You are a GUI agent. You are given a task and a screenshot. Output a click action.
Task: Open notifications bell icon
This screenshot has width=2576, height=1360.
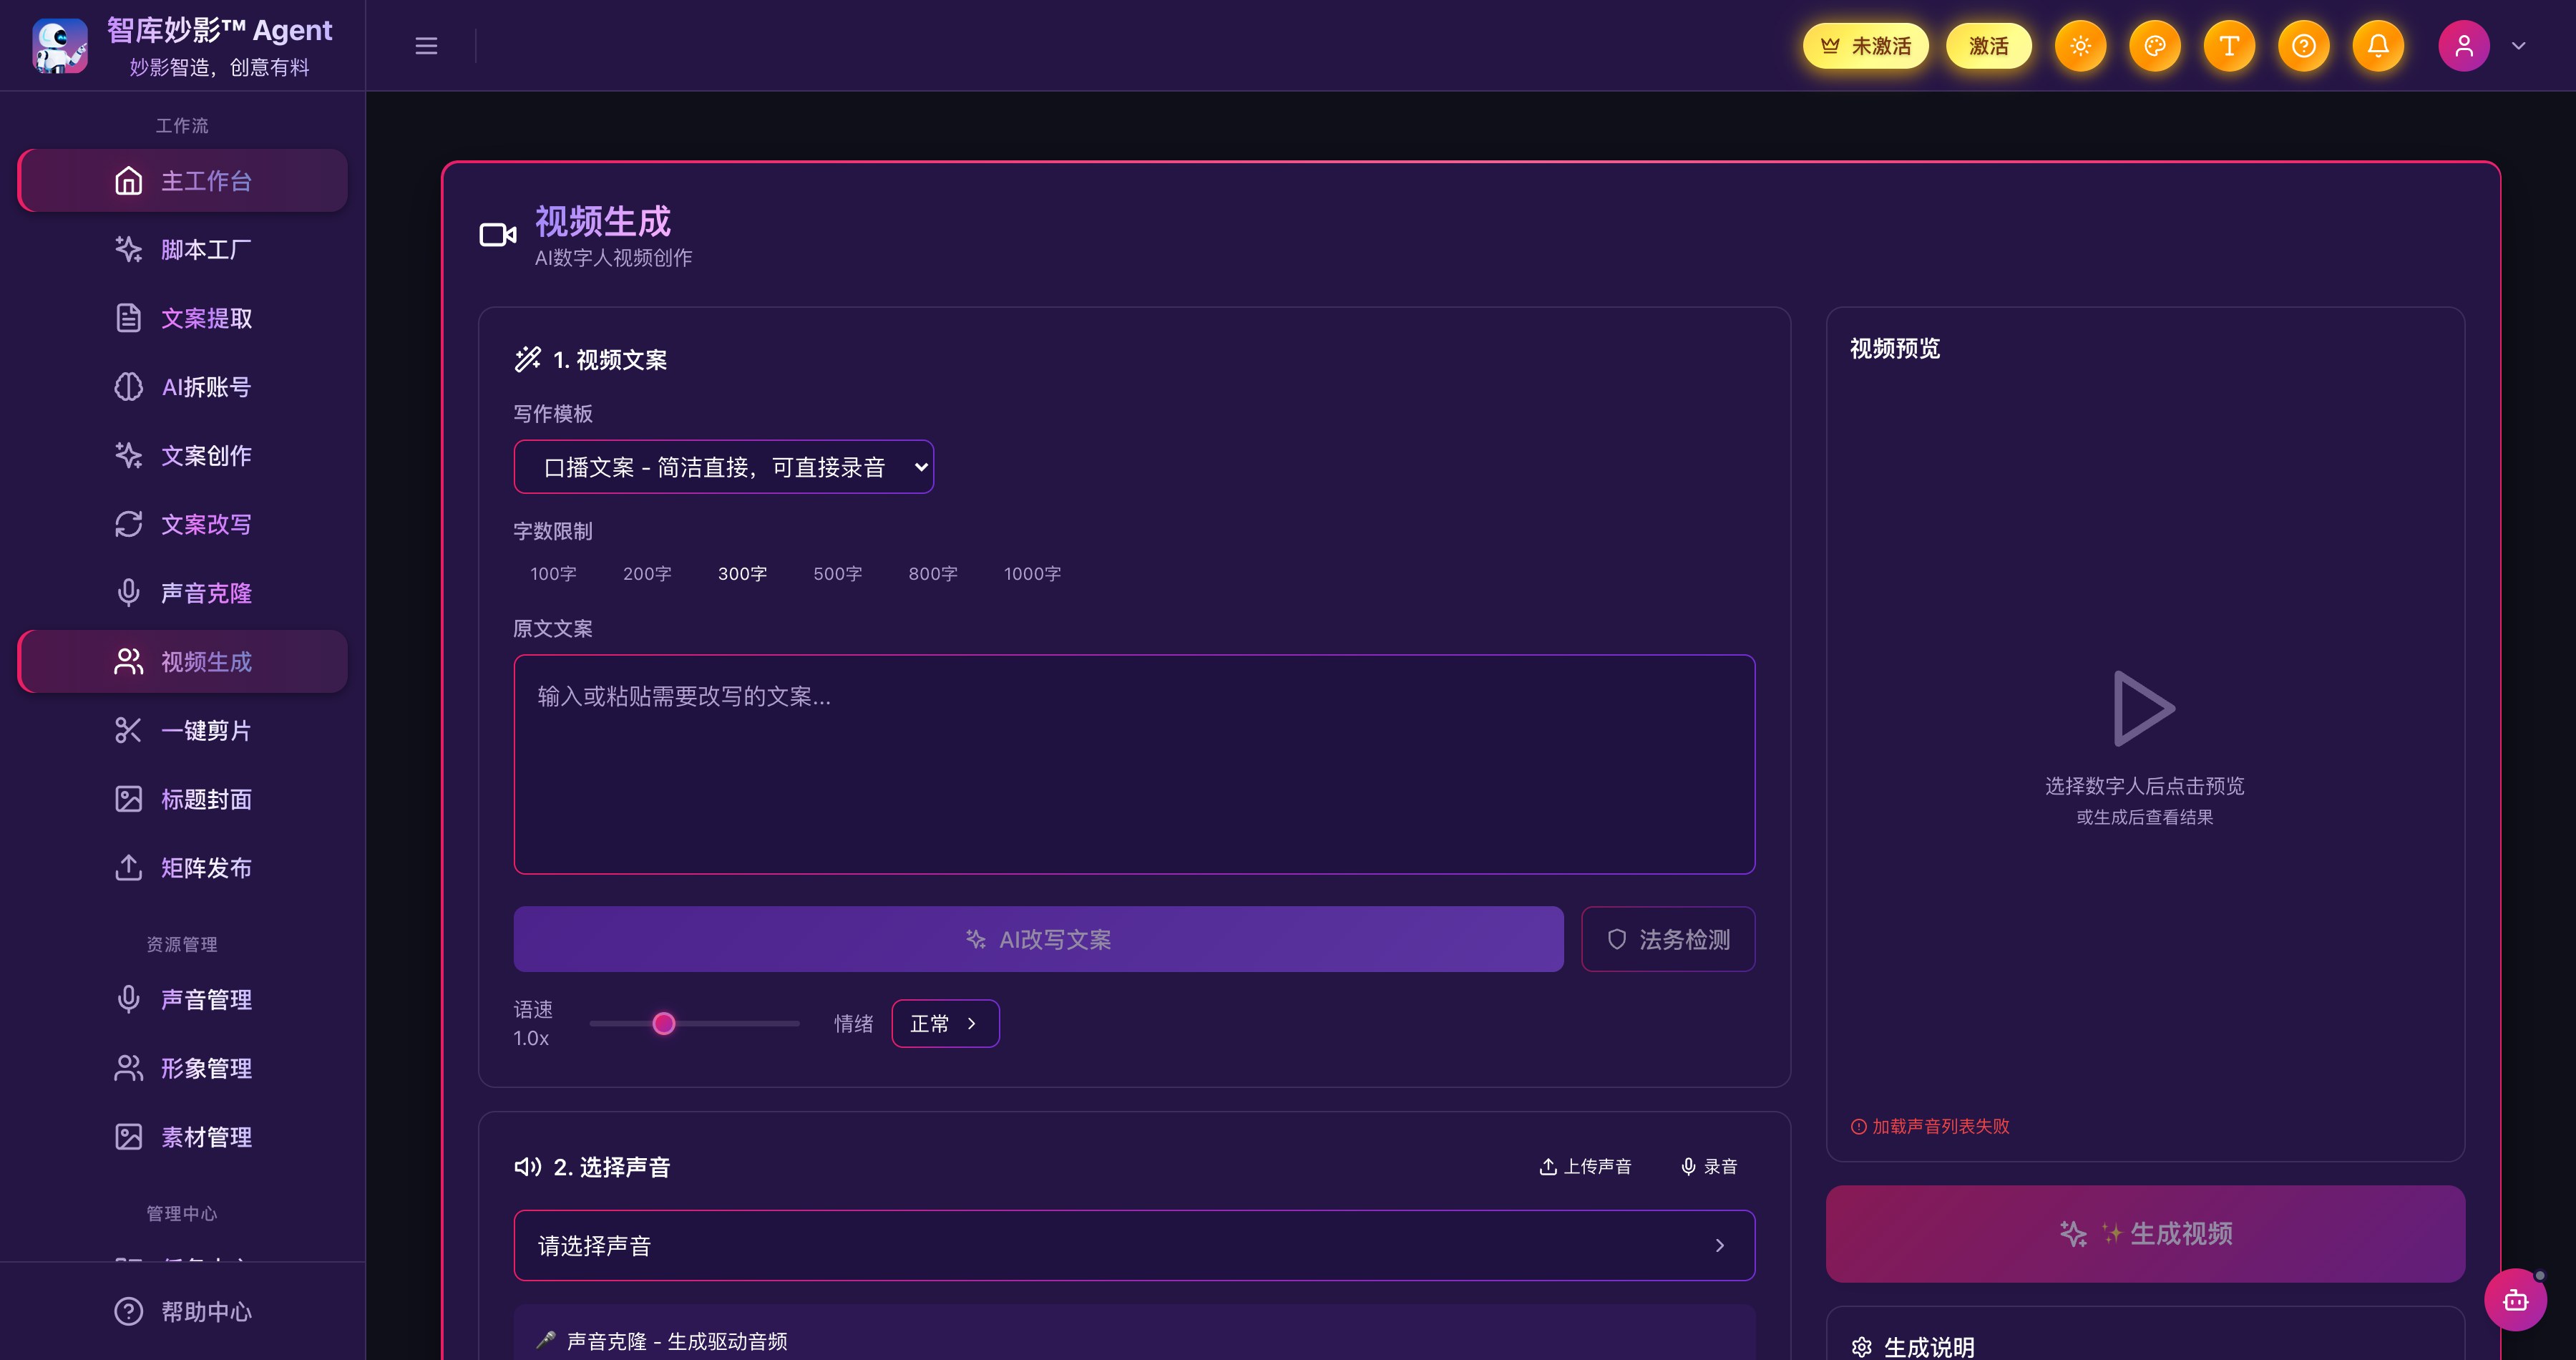2378,46
